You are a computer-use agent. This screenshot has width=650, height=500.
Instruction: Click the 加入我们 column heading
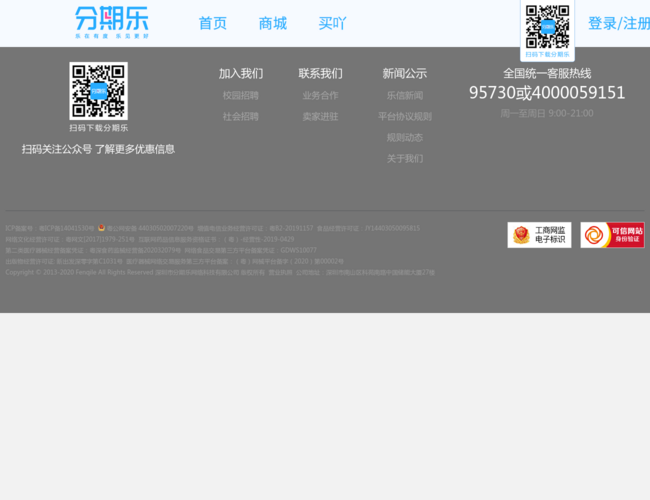click(241, 73)
